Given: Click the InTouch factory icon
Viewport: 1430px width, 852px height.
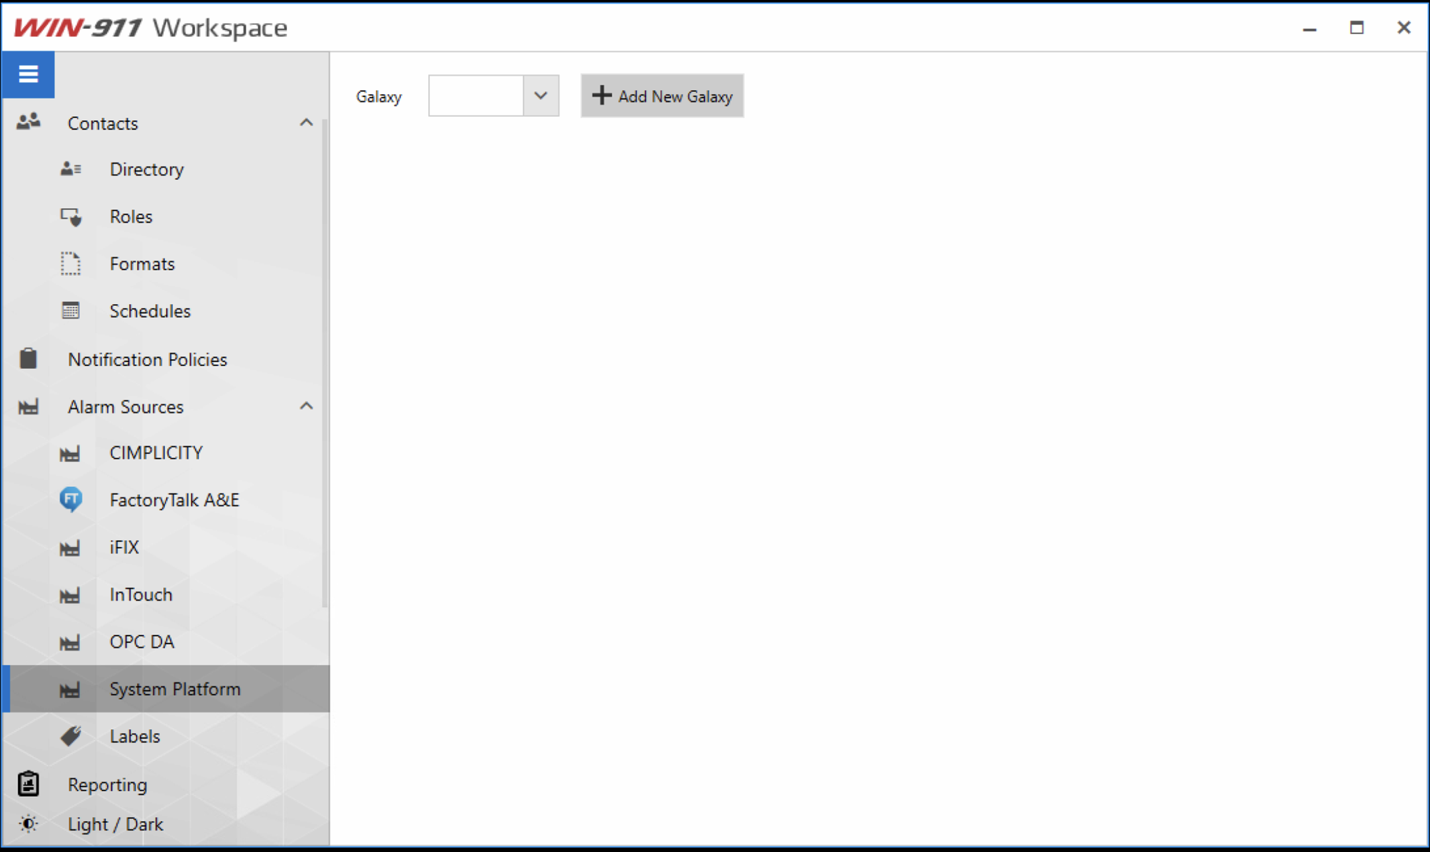Looking at the screenshot, I should click(70, 595).
